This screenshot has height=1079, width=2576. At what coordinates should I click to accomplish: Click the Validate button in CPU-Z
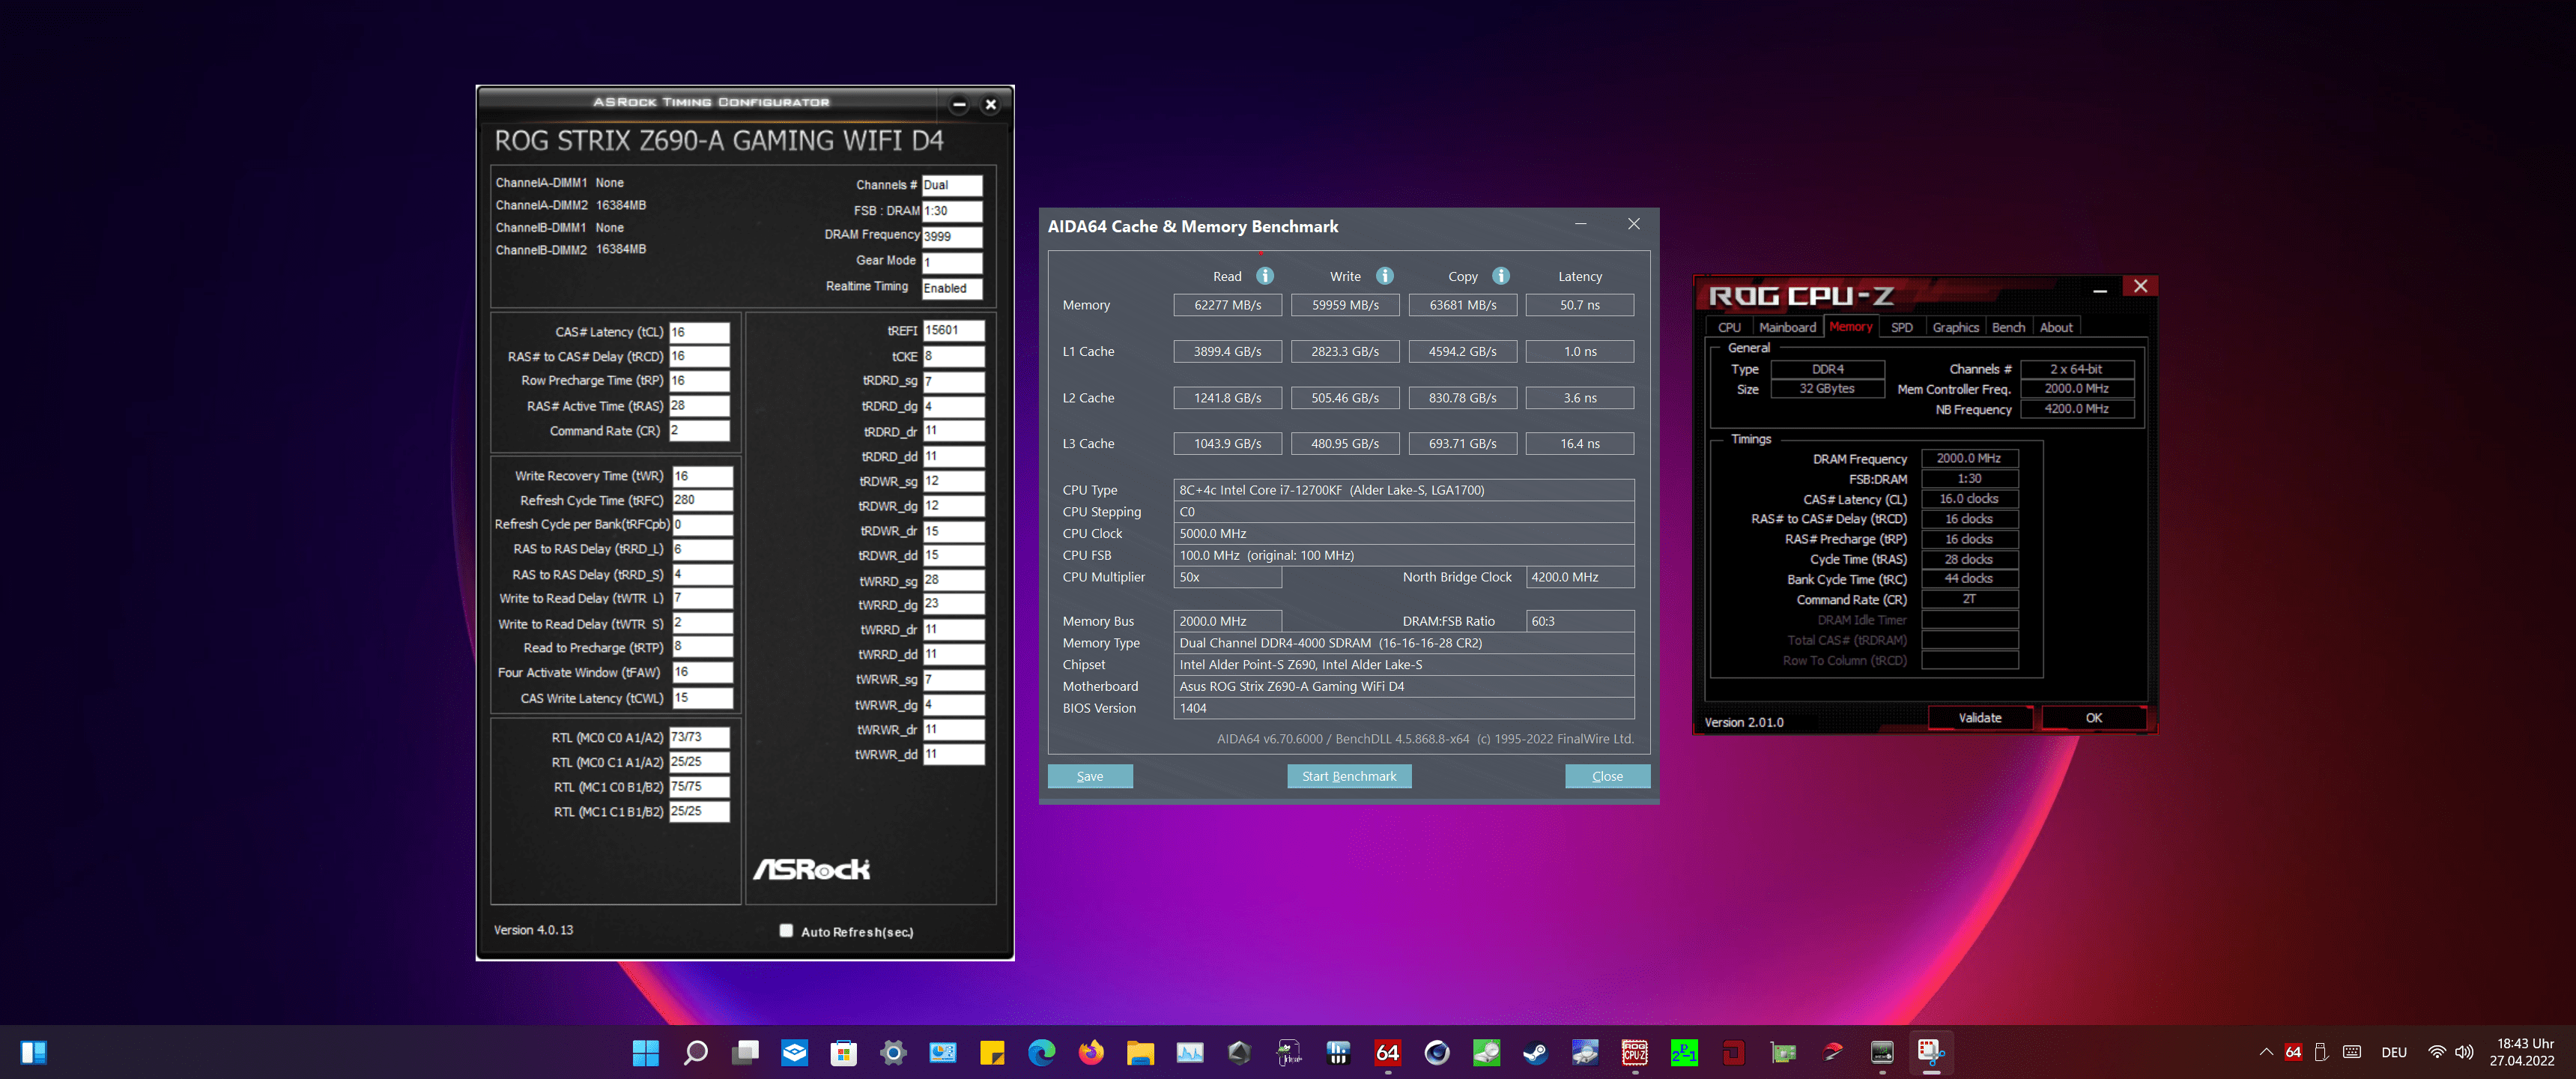tap(1979, 718)
